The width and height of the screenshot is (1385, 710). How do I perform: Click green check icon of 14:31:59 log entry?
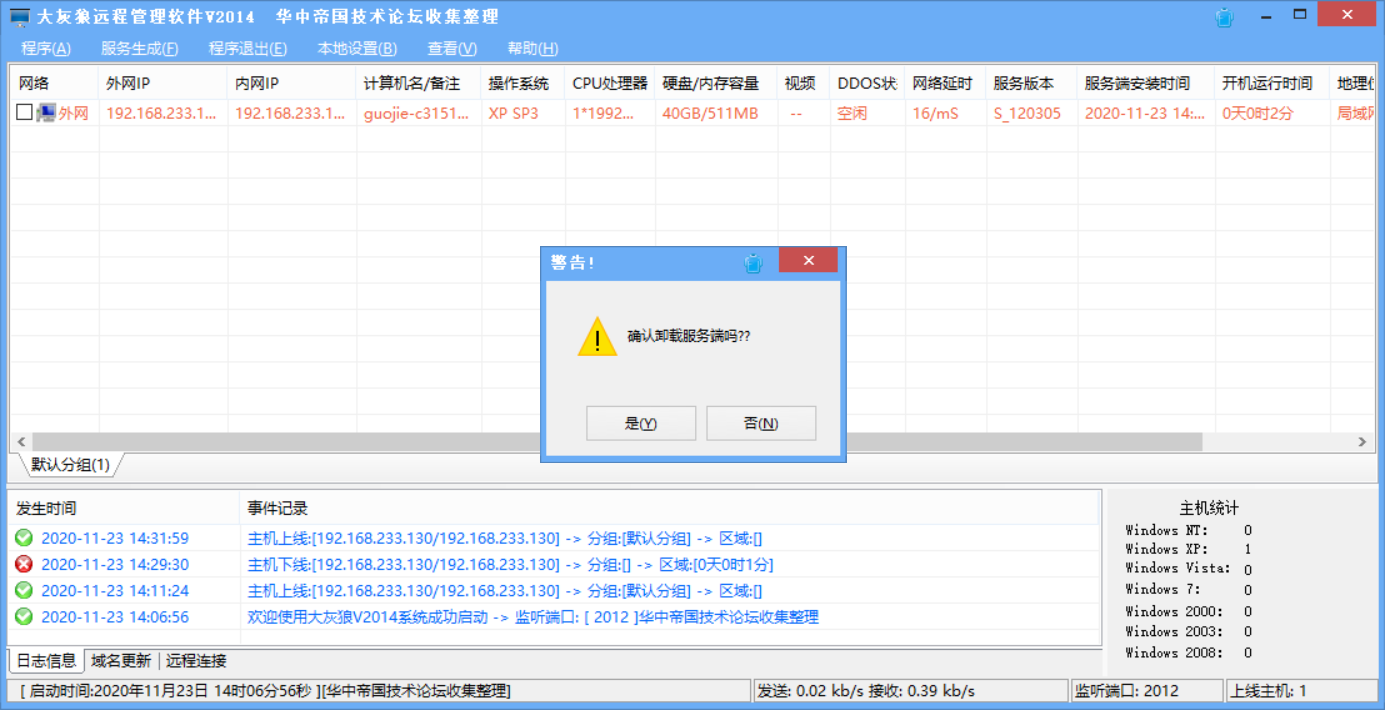click(x=24, y=538)
